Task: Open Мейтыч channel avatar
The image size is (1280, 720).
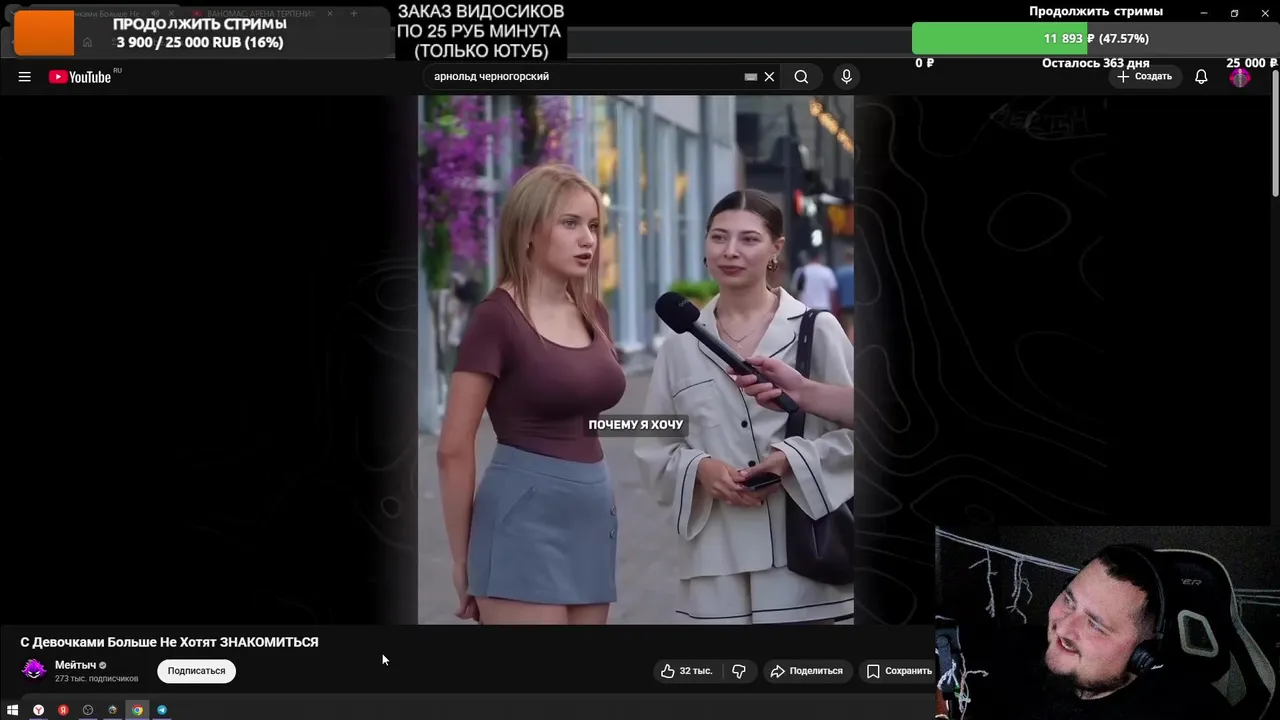Action: click(x=34, y=670)
